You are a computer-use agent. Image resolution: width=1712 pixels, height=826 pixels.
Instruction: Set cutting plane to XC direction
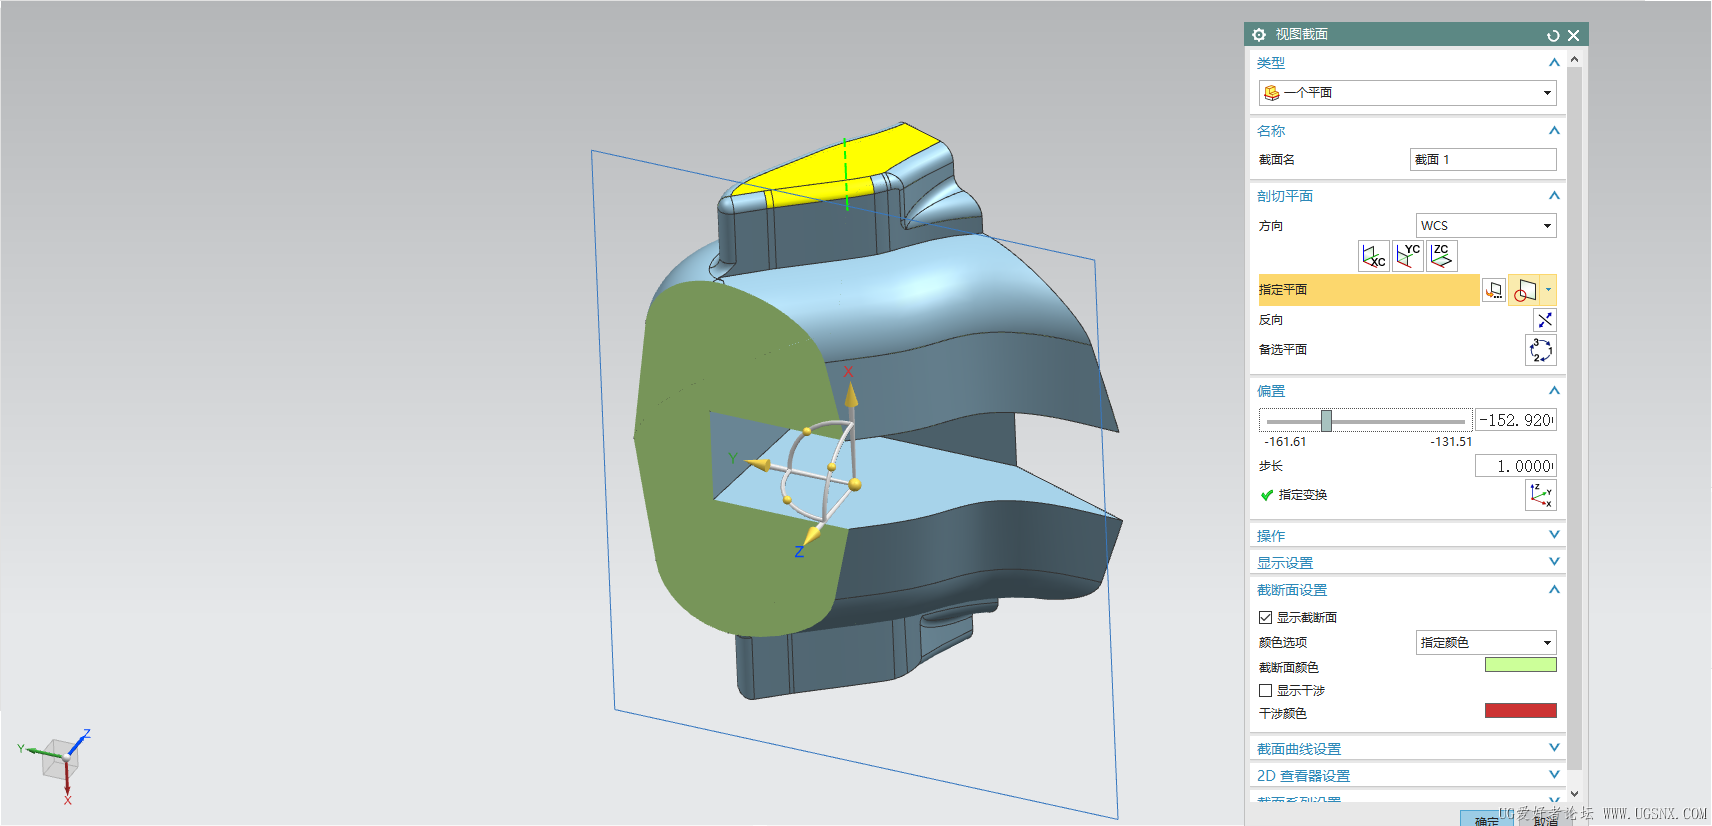tap(1373, 256)
